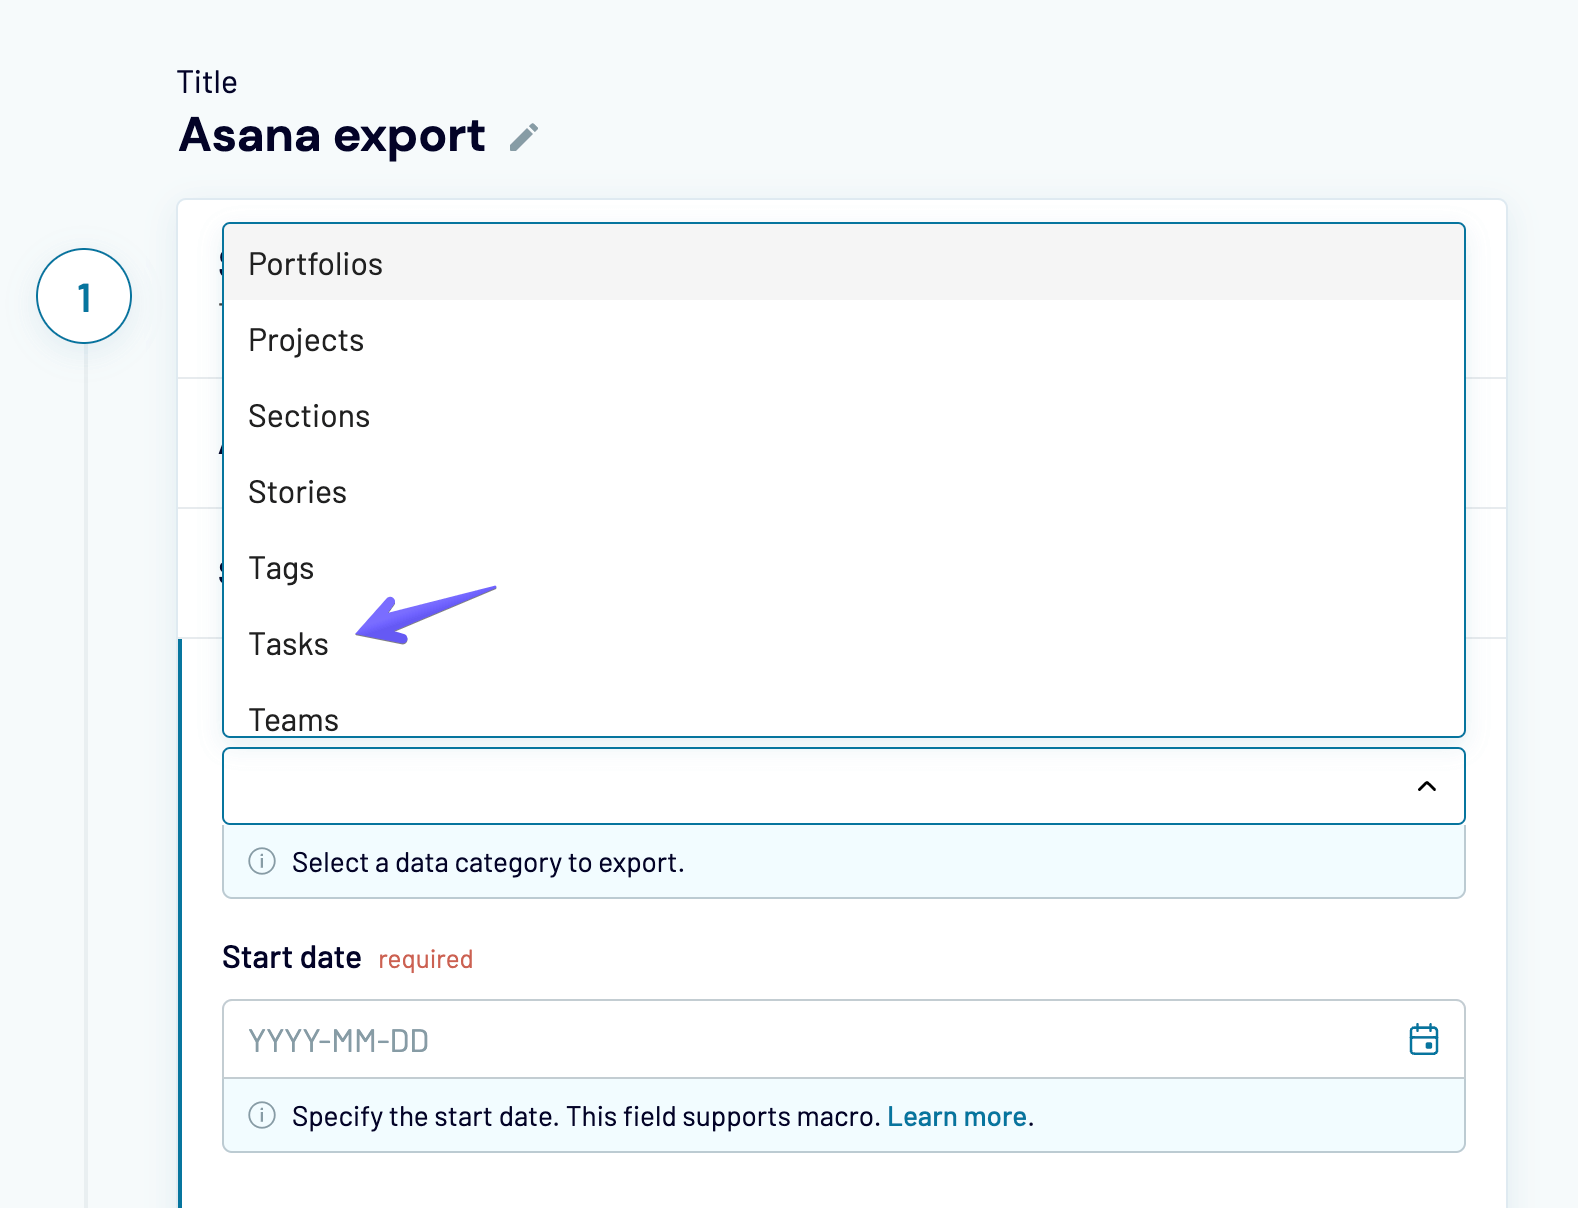
Task: Pick Teams from the dropdown options
Action: [294, 719]
